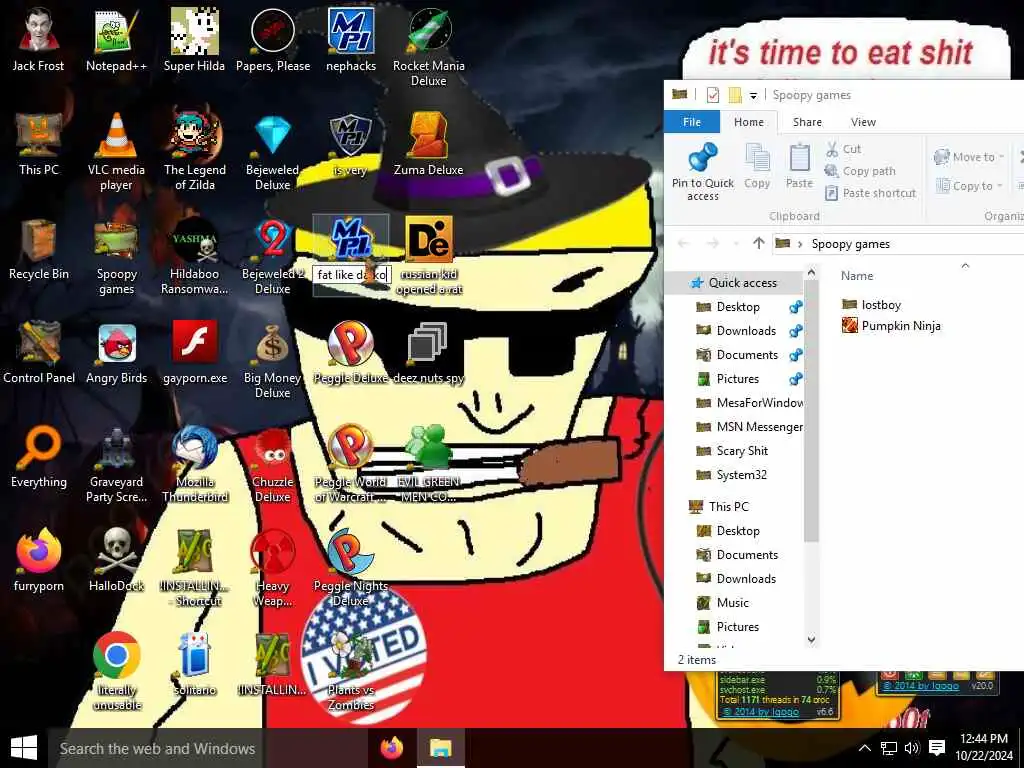Click the Cut command in ribbon
The width and height of the screenshot is (1024, 768).
pos(843,149)
